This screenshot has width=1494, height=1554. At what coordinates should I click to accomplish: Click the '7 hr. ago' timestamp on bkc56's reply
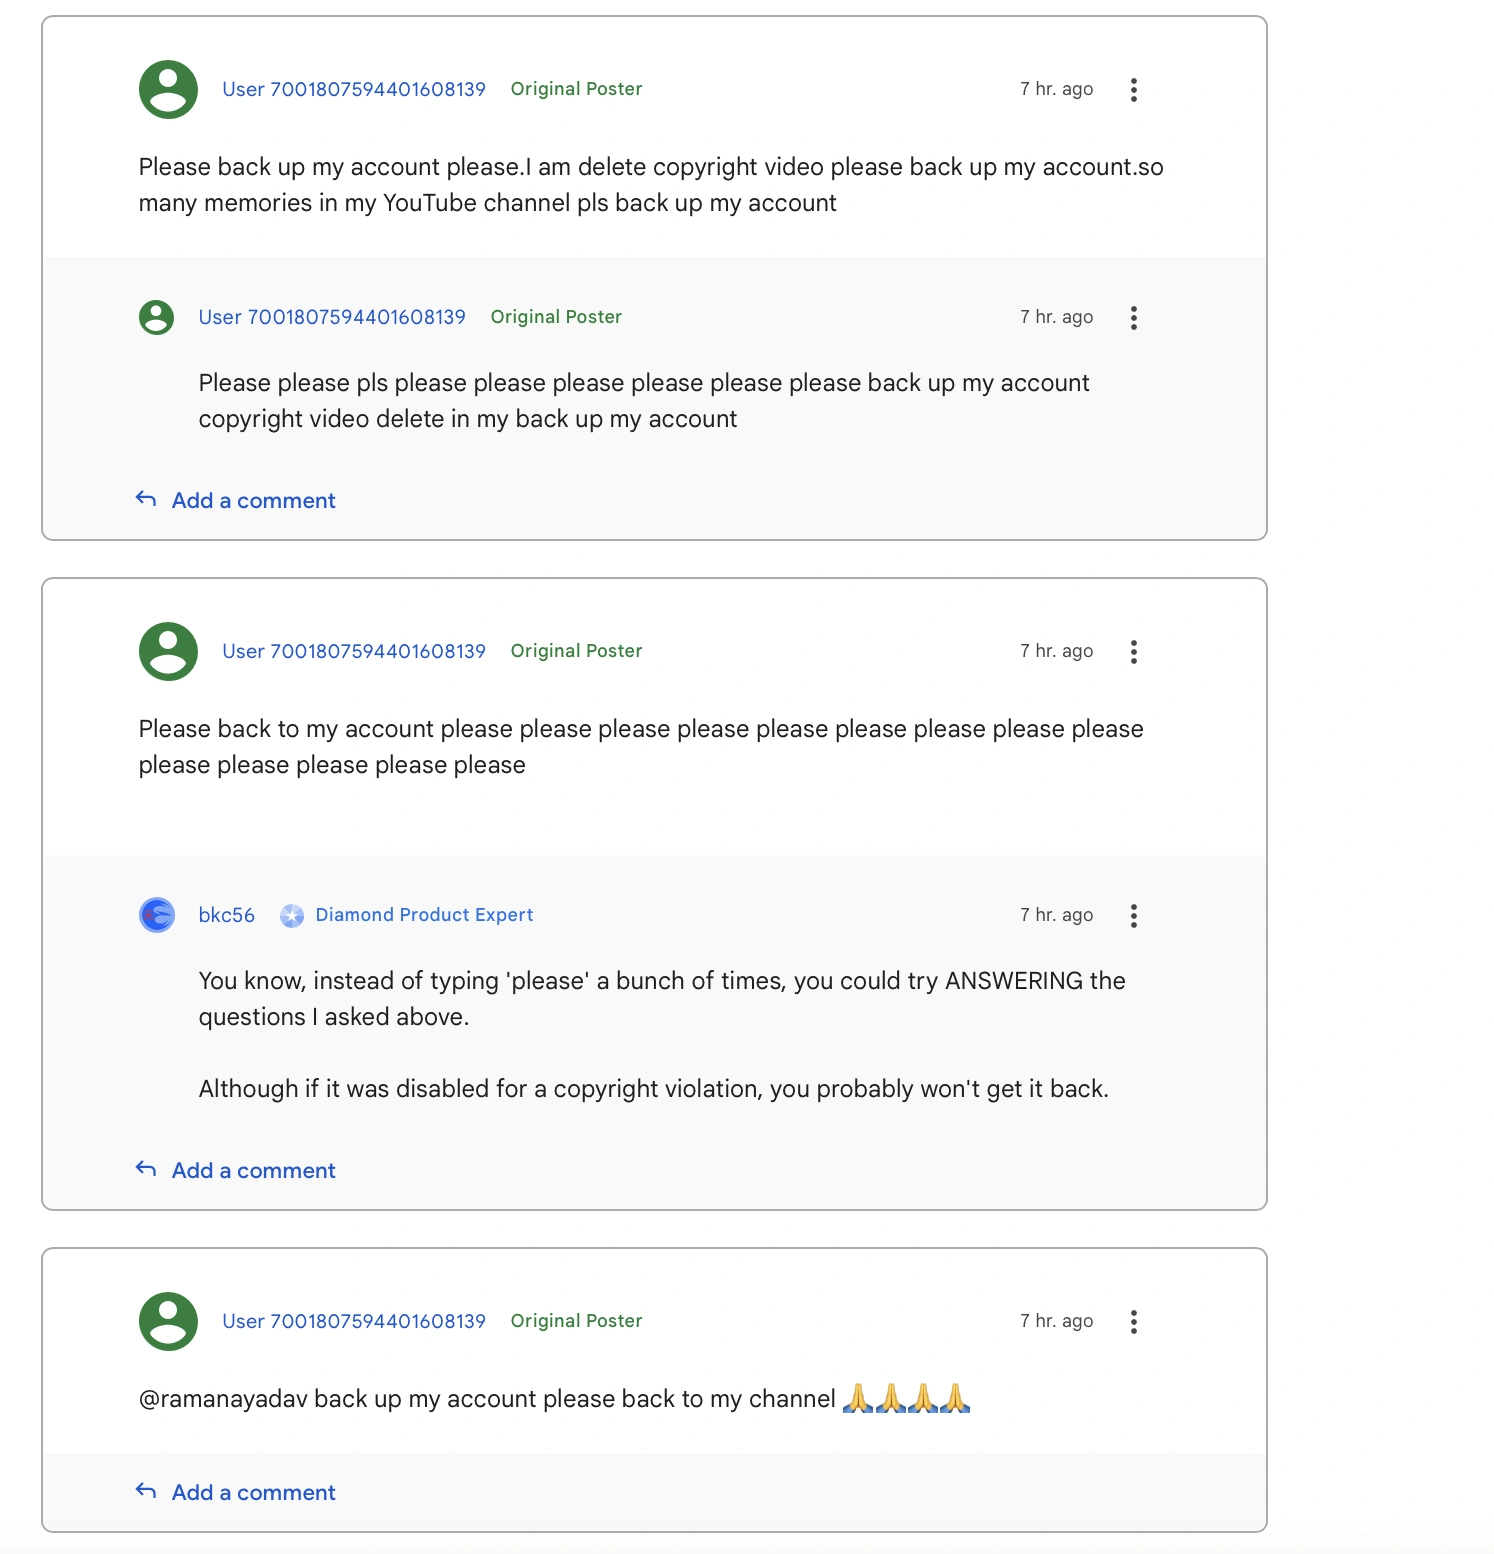point(1056,915)
